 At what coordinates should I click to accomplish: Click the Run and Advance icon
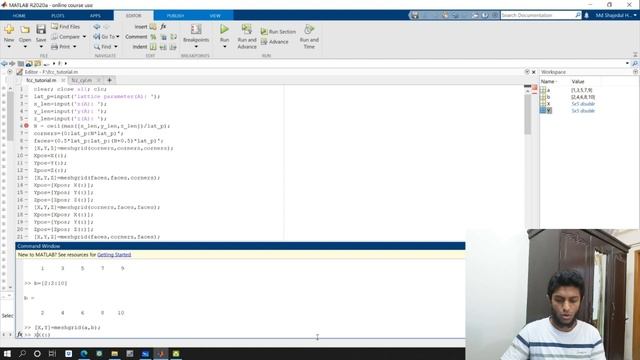pos(247,29)
